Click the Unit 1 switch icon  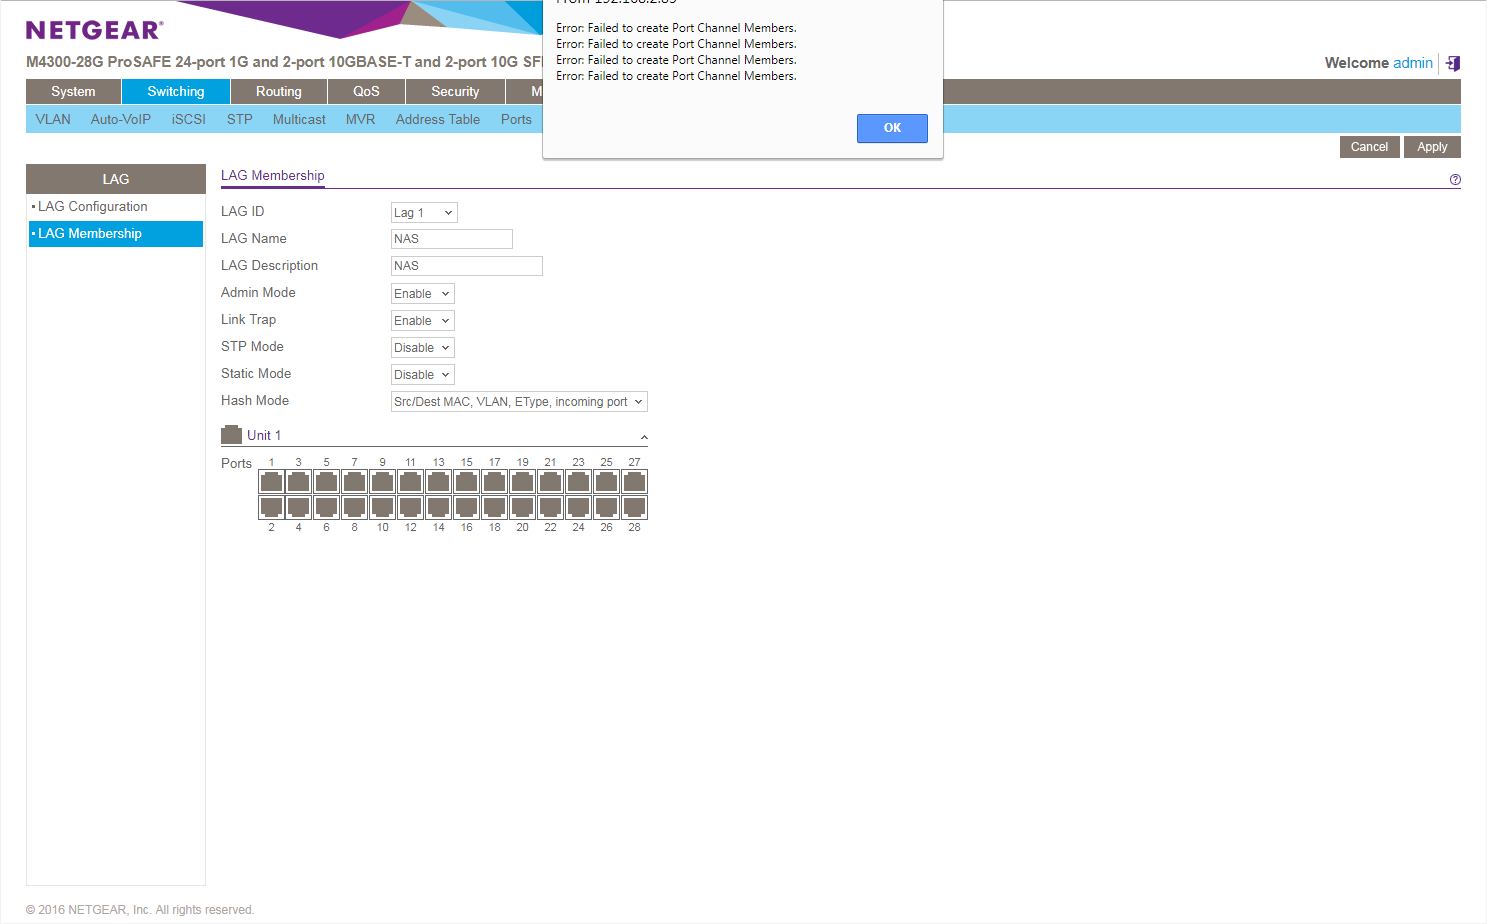coord(231,435)
